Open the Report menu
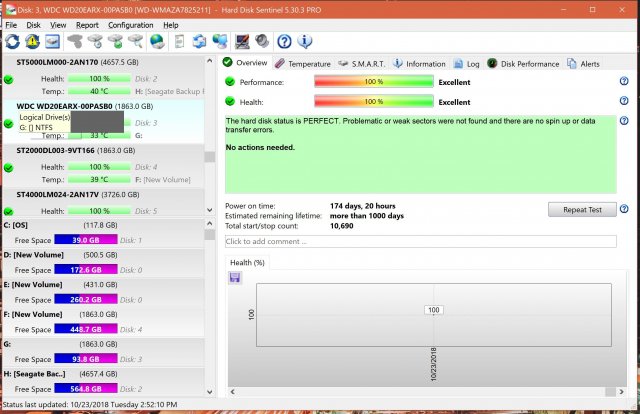The image size is (640, 414). coord(87,24)
